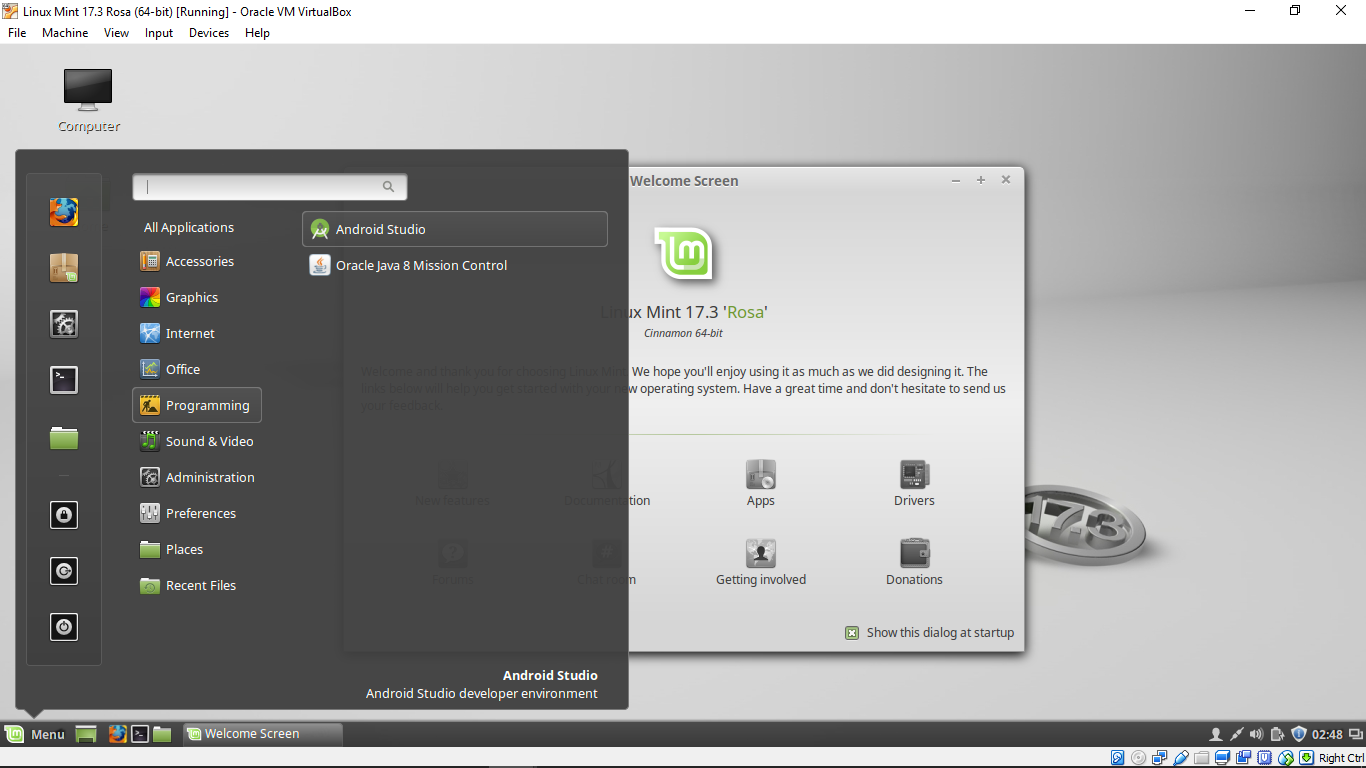Click the Quit session icon in sidebar
This screenshot has width=1366, height=768.
pyautogui.click(x=63, y=571)
